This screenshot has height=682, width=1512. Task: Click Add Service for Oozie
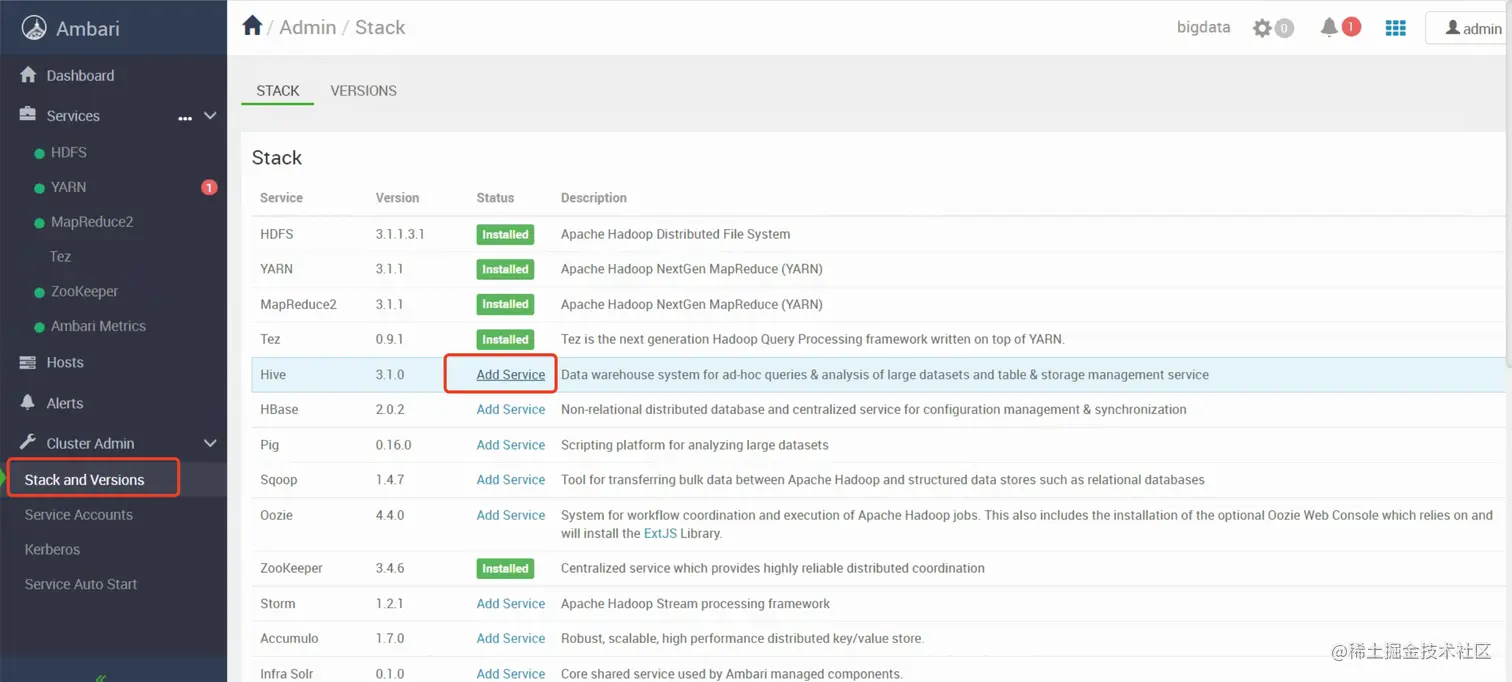click(x=511, y=515)
